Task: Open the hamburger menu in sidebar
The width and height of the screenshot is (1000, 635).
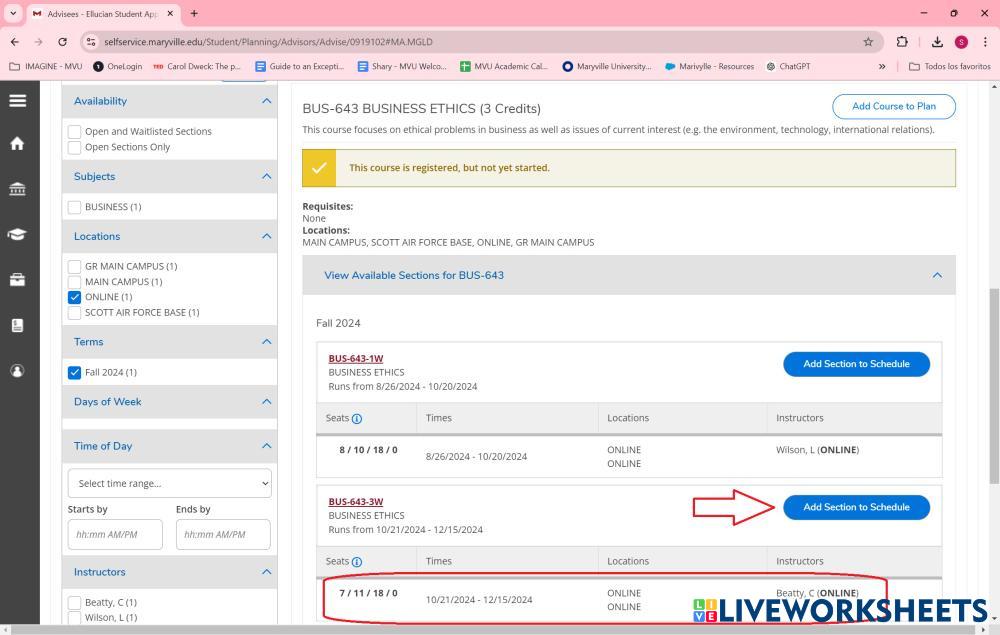Action: pyautogui.click(x=17, y=100)
